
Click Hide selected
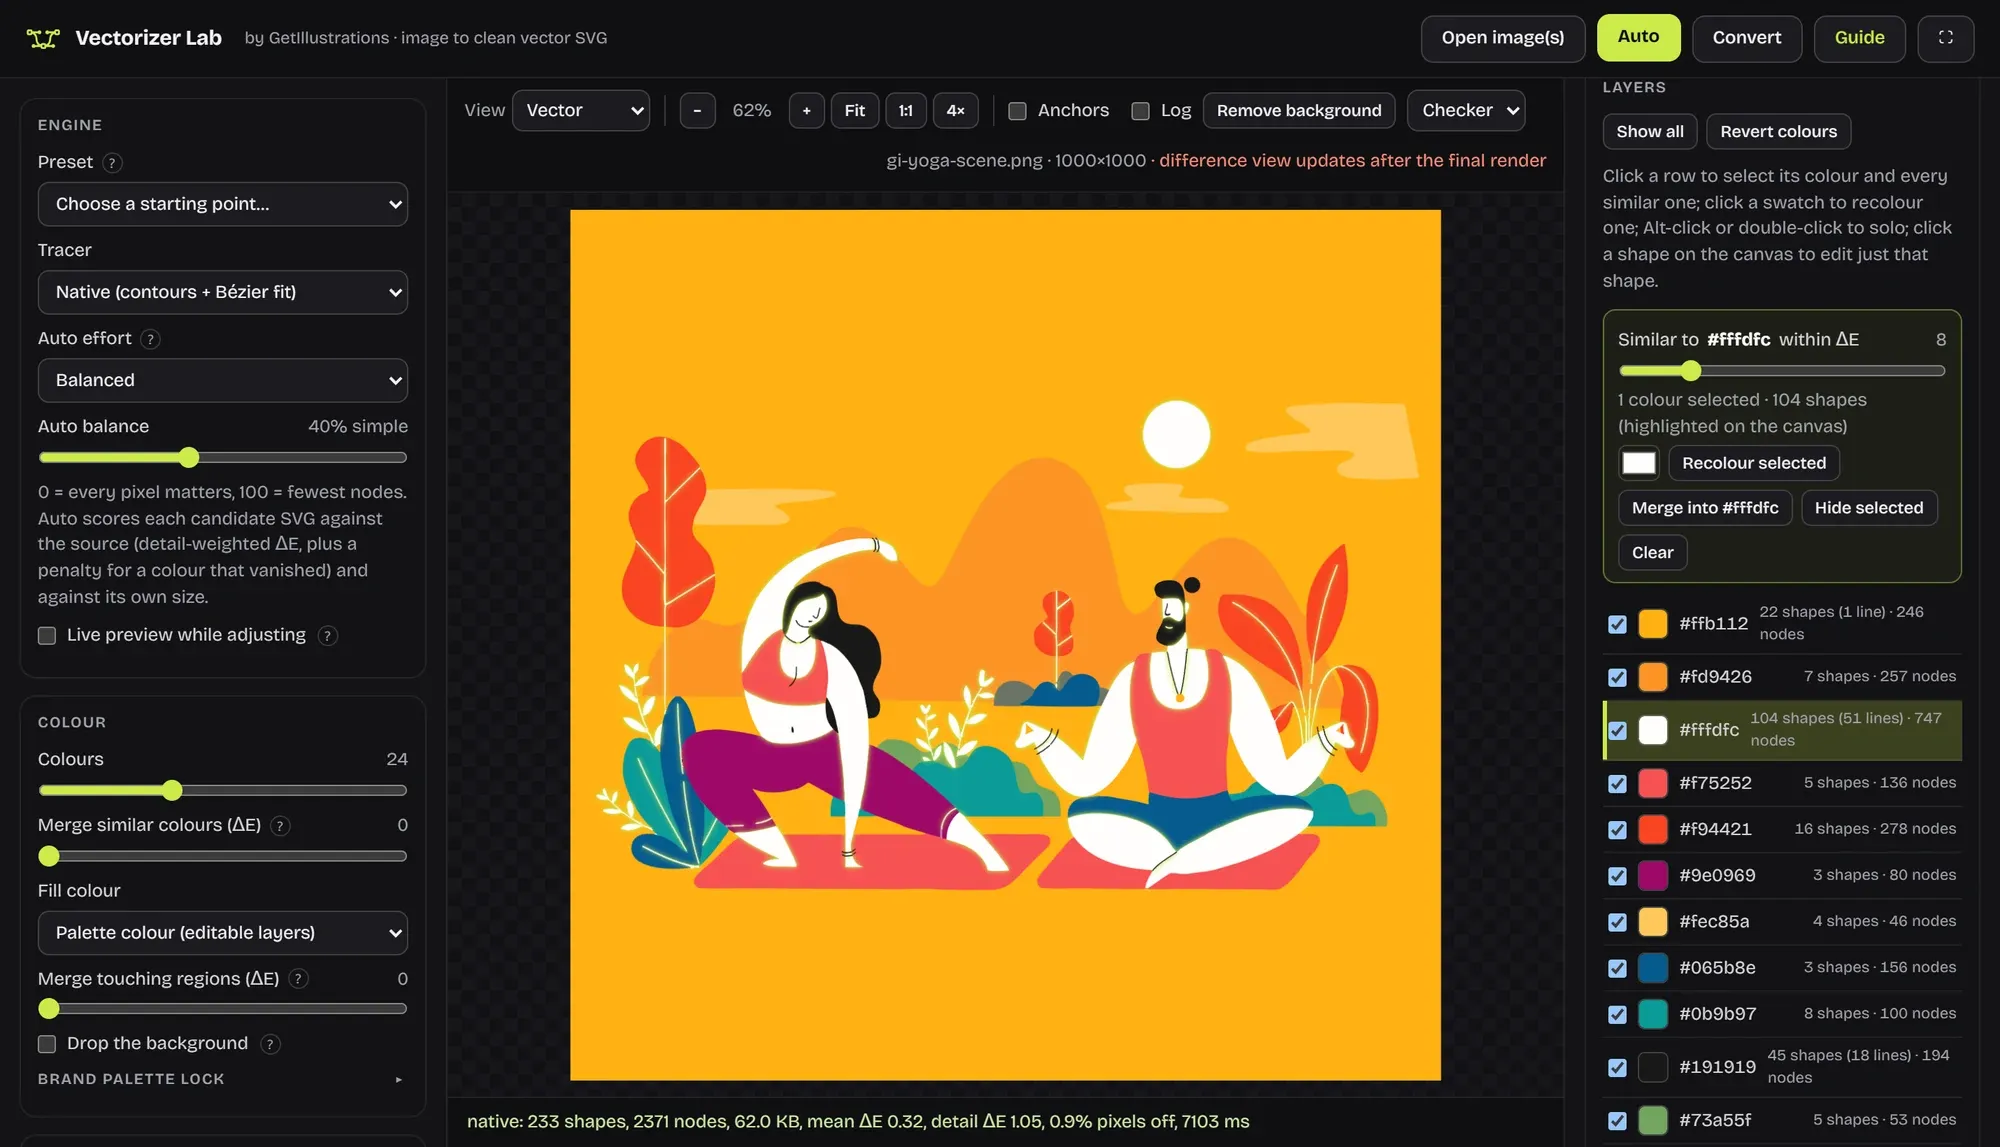click(x=1869, y=508)
